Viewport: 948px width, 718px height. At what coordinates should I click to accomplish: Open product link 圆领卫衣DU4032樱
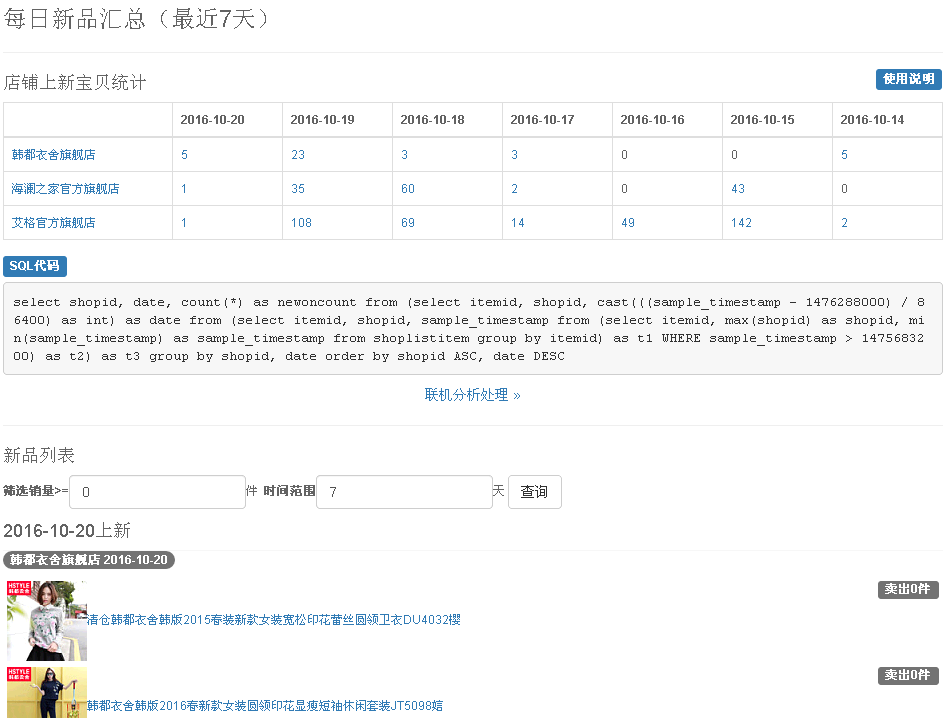coord(274,619)
